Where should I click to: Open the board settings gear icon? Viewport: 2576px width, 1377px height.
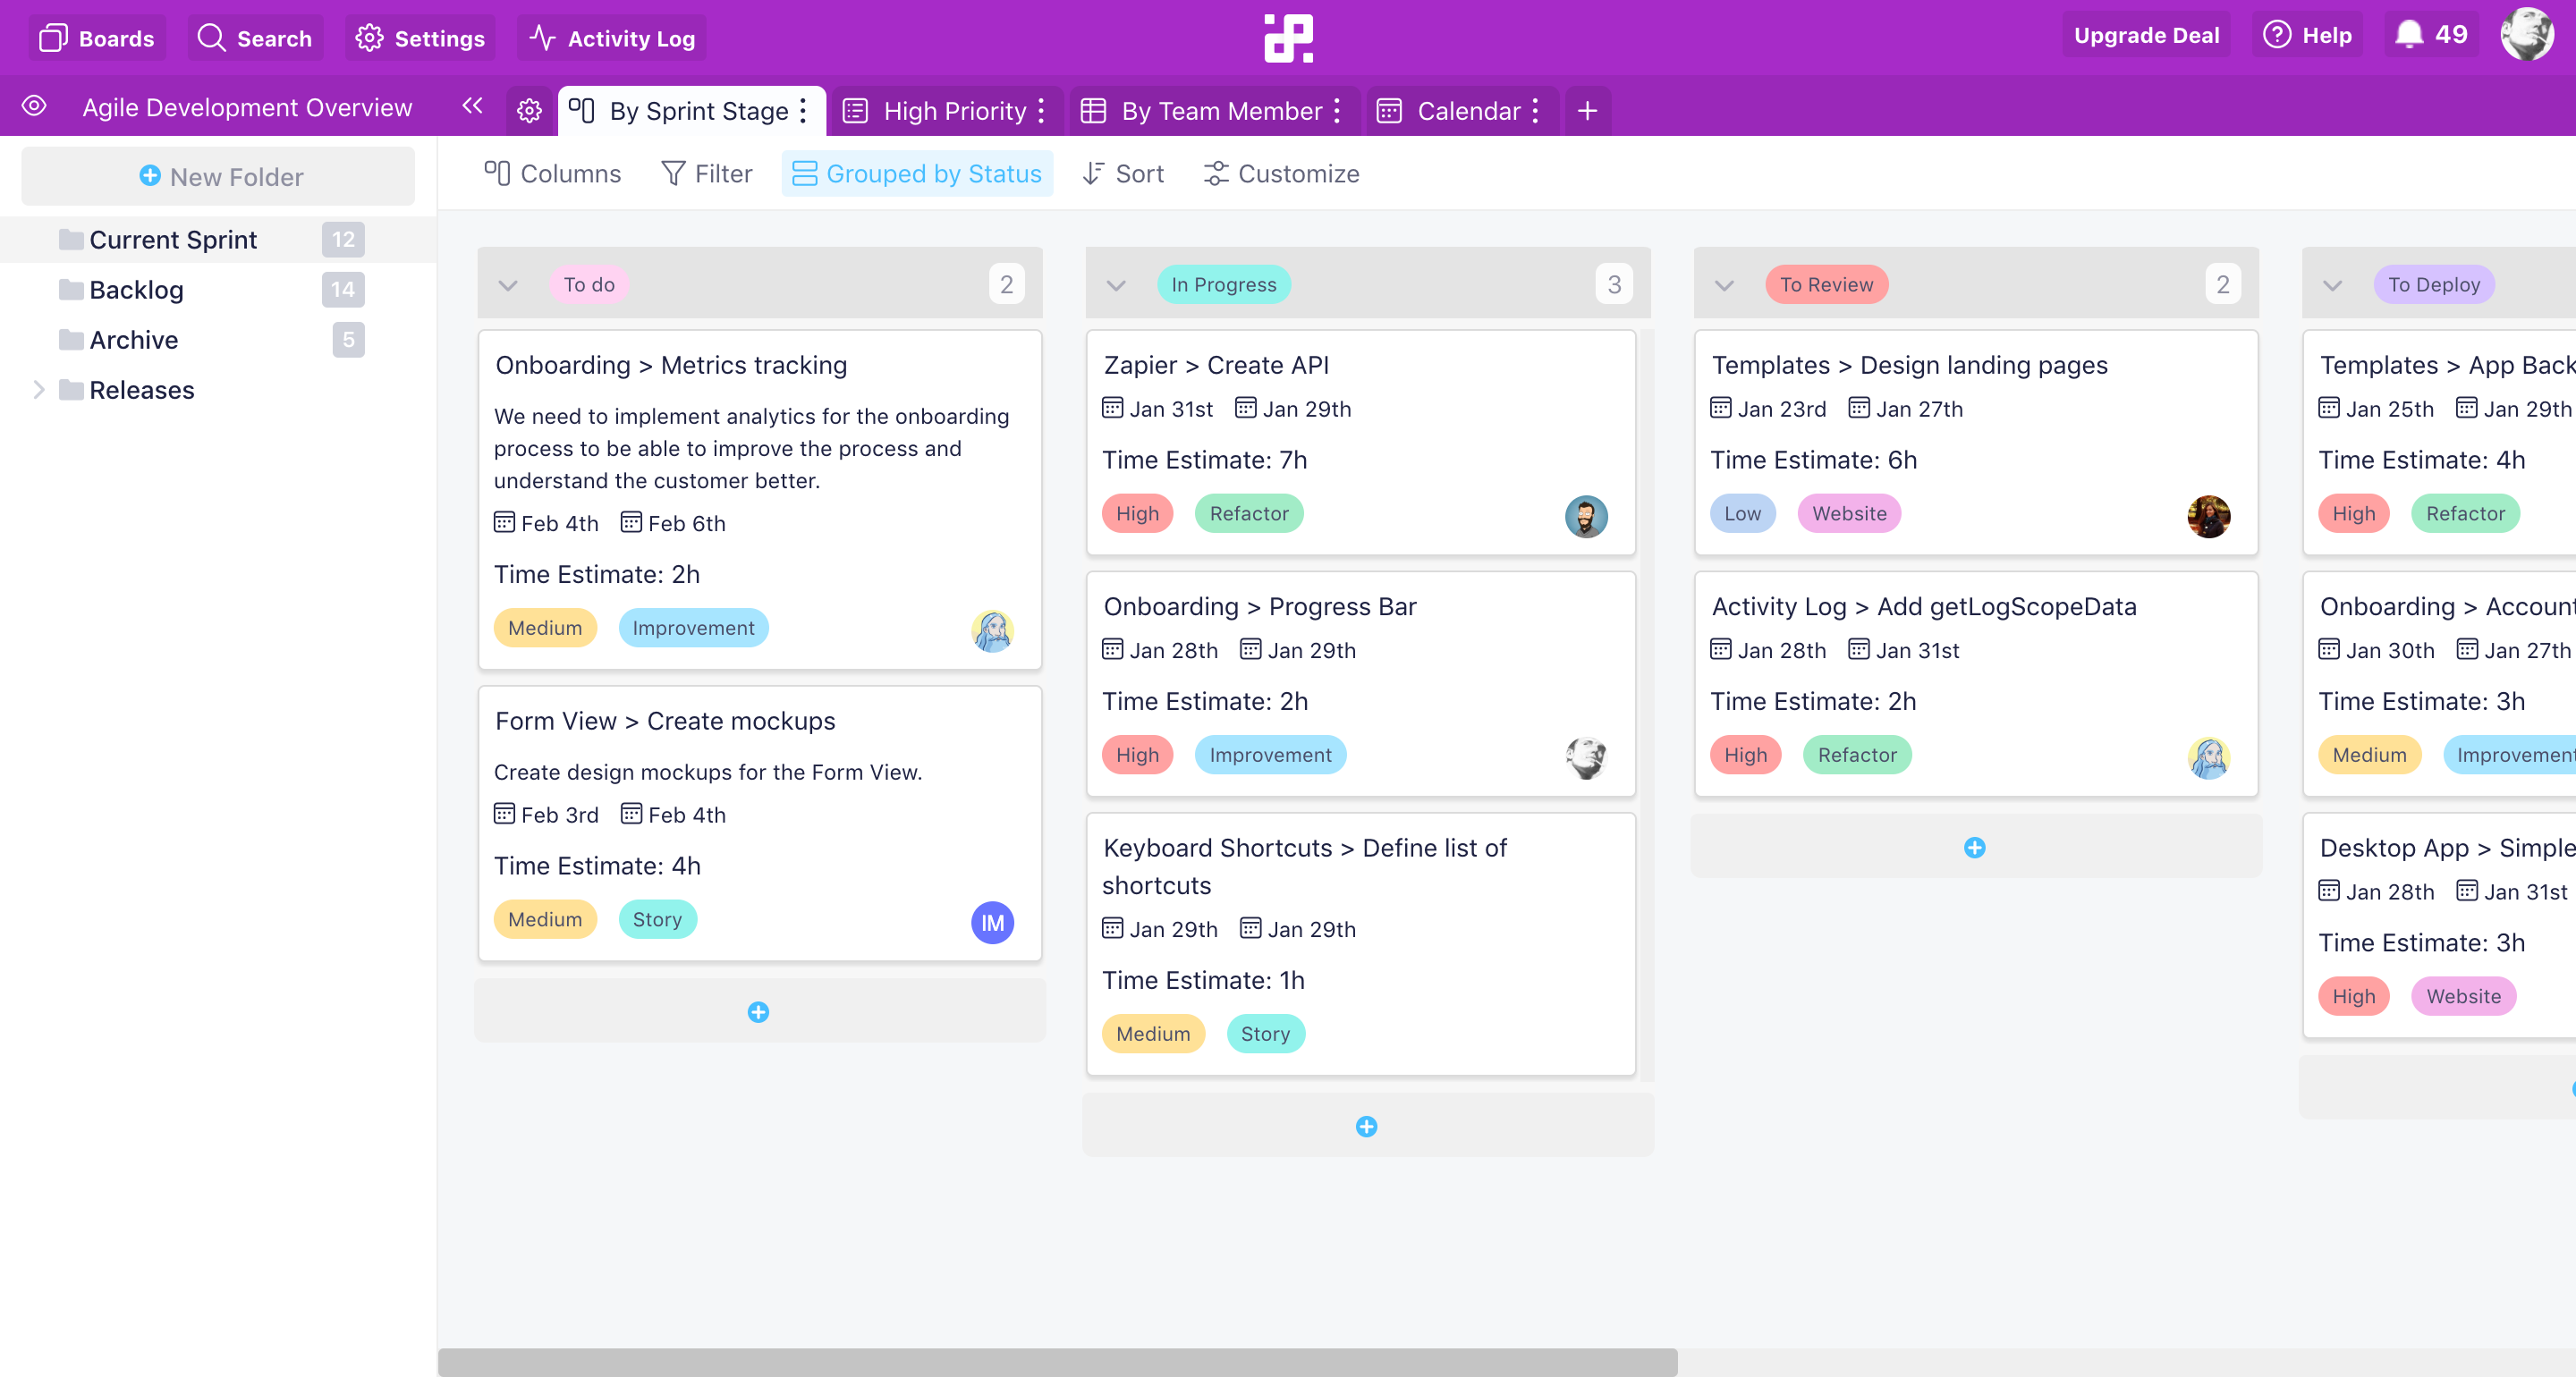(529, 110)
